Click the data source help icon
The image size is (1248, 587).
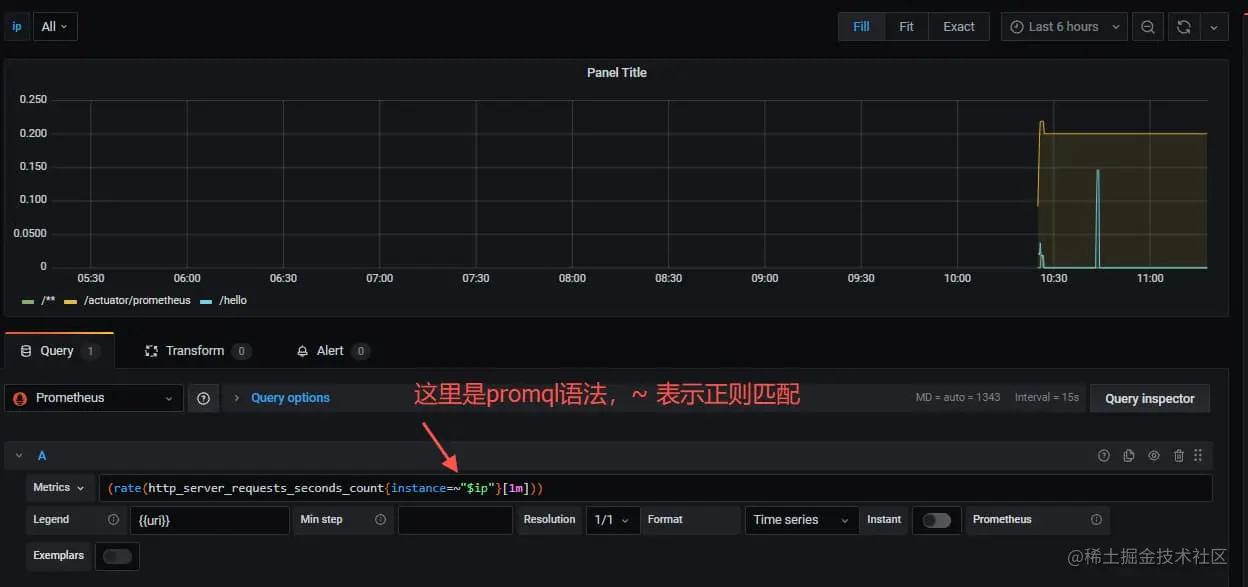(x=203, y=398)
